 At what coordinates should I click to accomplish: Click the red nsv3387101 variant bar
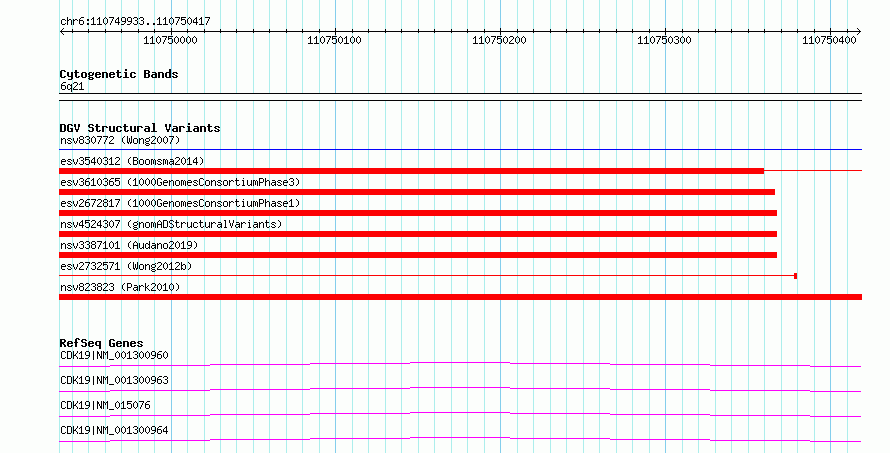pyautogui.click(x=418, y=255)
